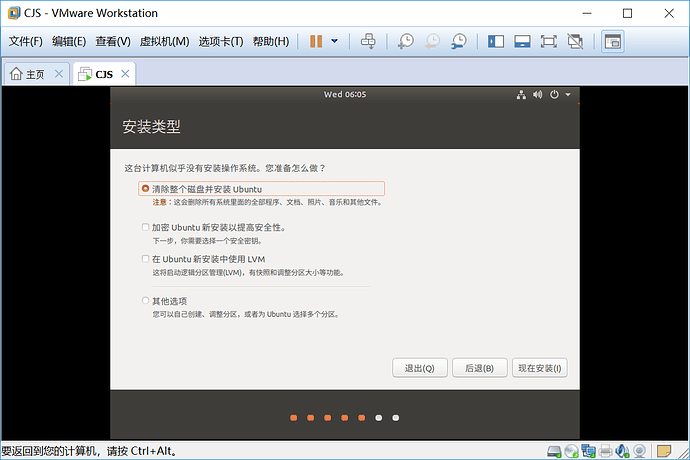This screenshot has height=460, width=690.
Task: Click the 后退(B) button
Action: pos(480,368)
